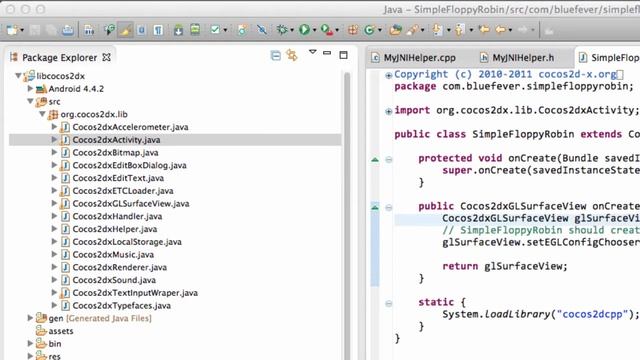Expand Cocos2dxActivity.java tree node
Viewport: 640px width, 360px height.
coord(54,139)
